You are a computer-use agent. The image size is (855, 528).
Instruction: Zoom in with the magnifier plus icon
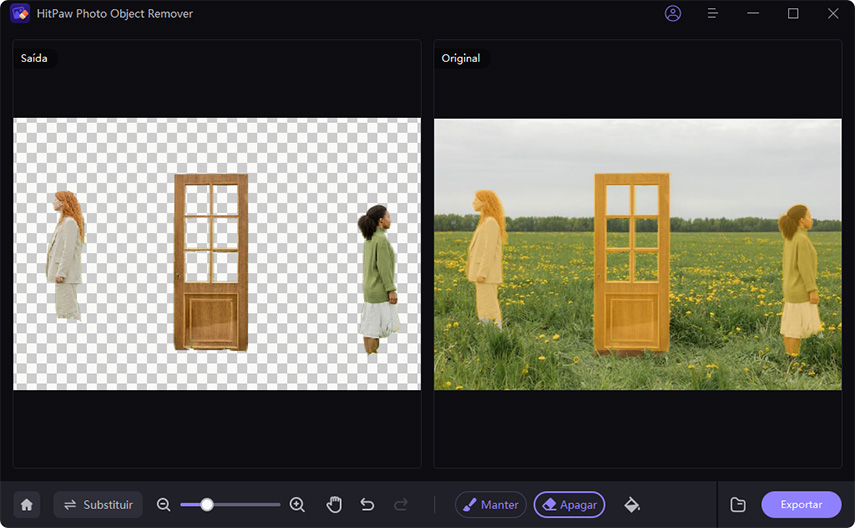coord(297,505)
